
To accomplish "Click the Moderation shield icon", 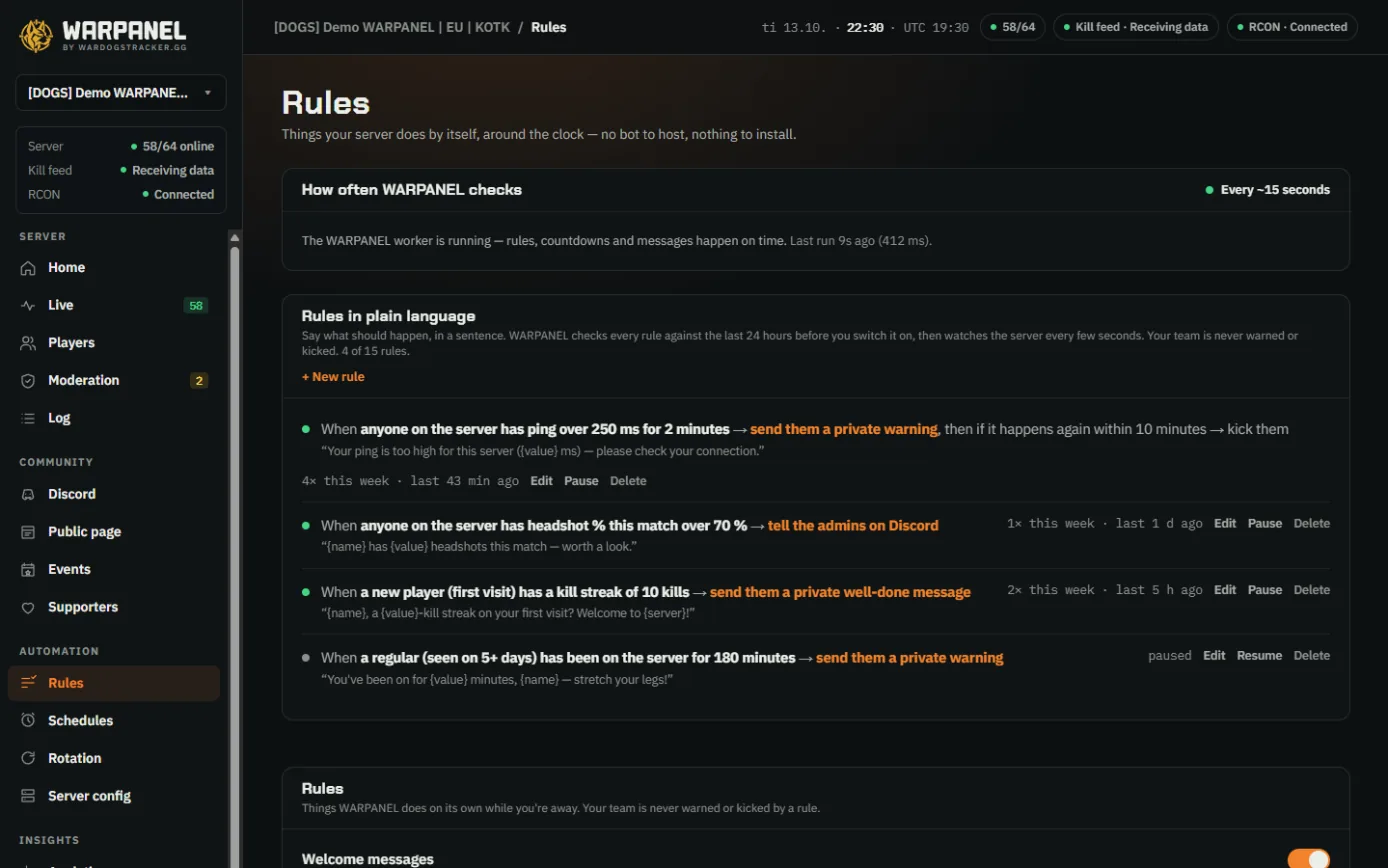I will click(x=28, y=381).
